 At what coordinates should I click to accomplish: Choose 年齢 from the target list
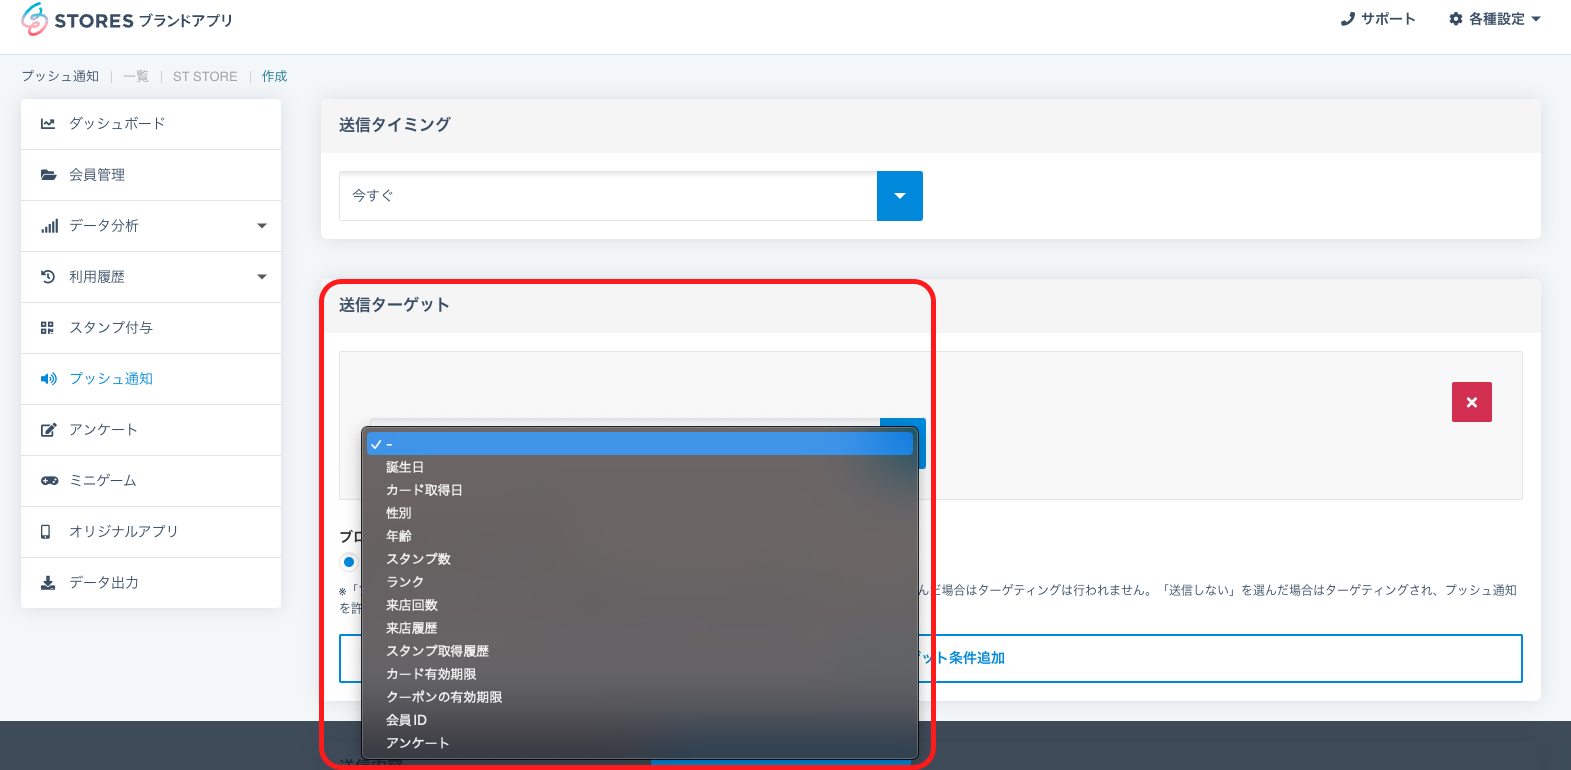[x=640, y=536]
